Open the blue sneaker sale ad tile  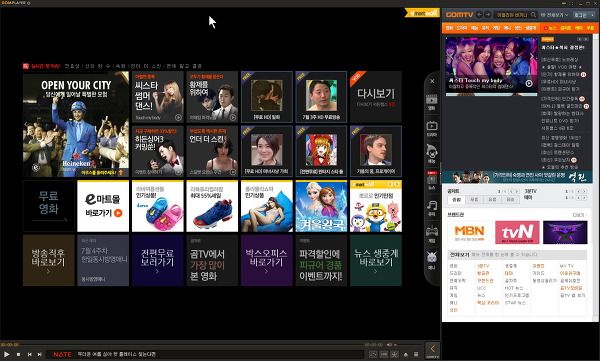[212, 206]
